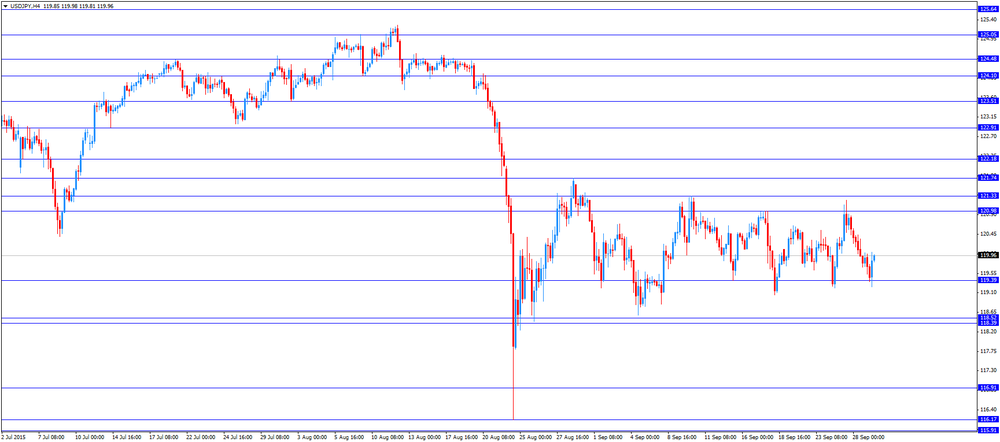This screenshot has height=442, width=1000.
Task: Click the 119.10 price scale value
Action: [x=987, y=292]
